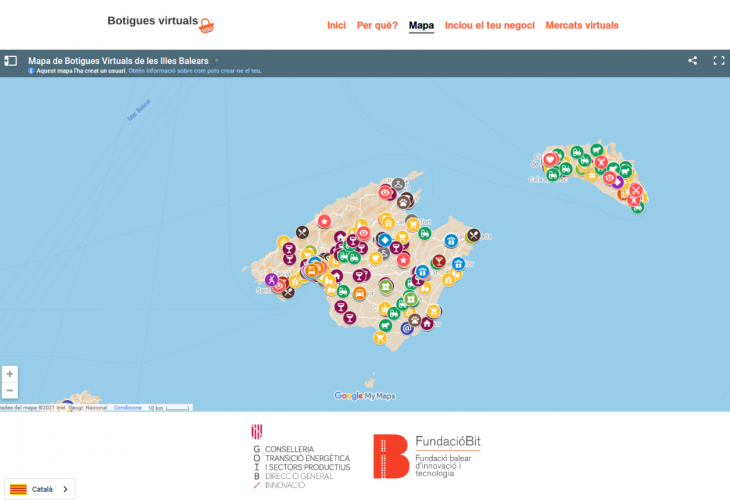Select the brown paw print marker in northern Mallorca

(405, 200)
